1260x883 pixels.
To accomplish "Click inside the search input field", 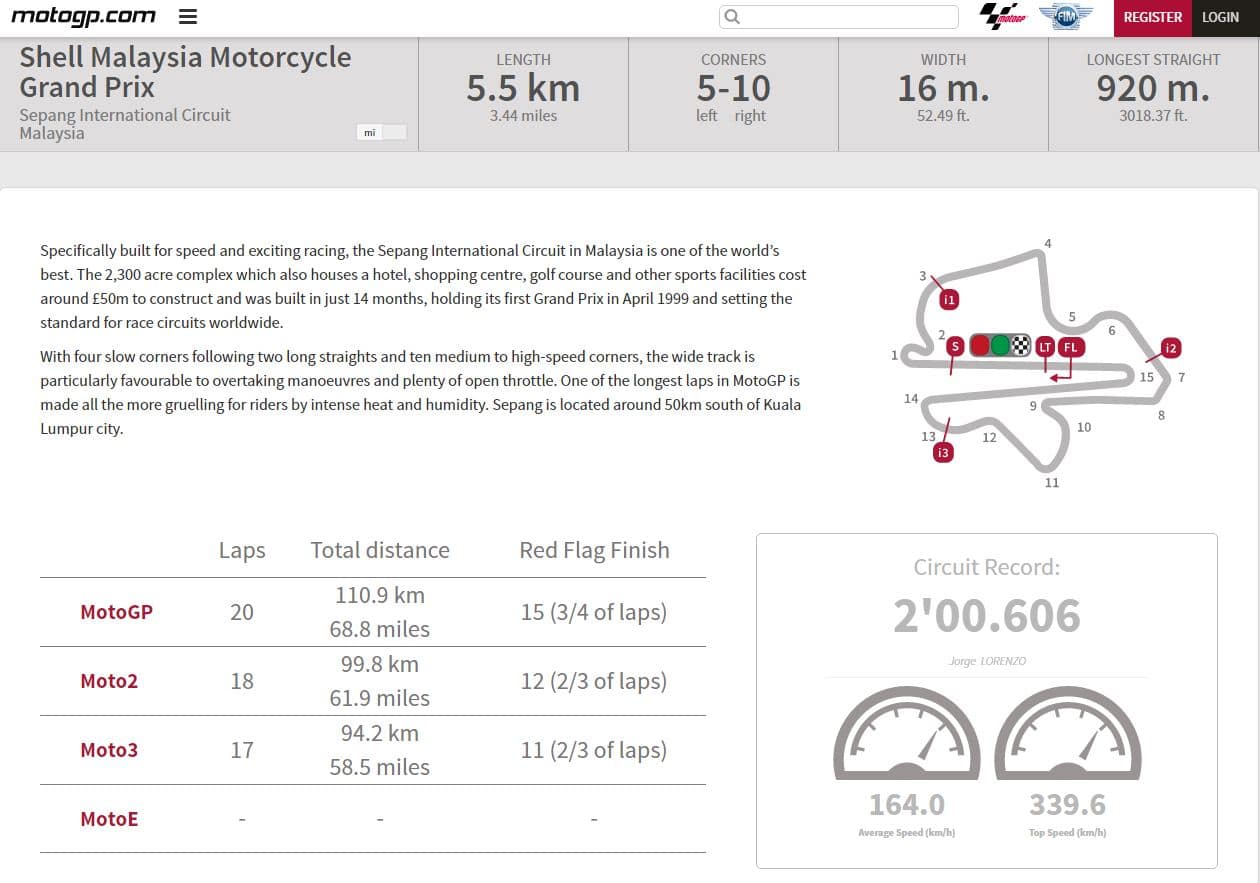I will pyautogui.click(x=838, y=17).
